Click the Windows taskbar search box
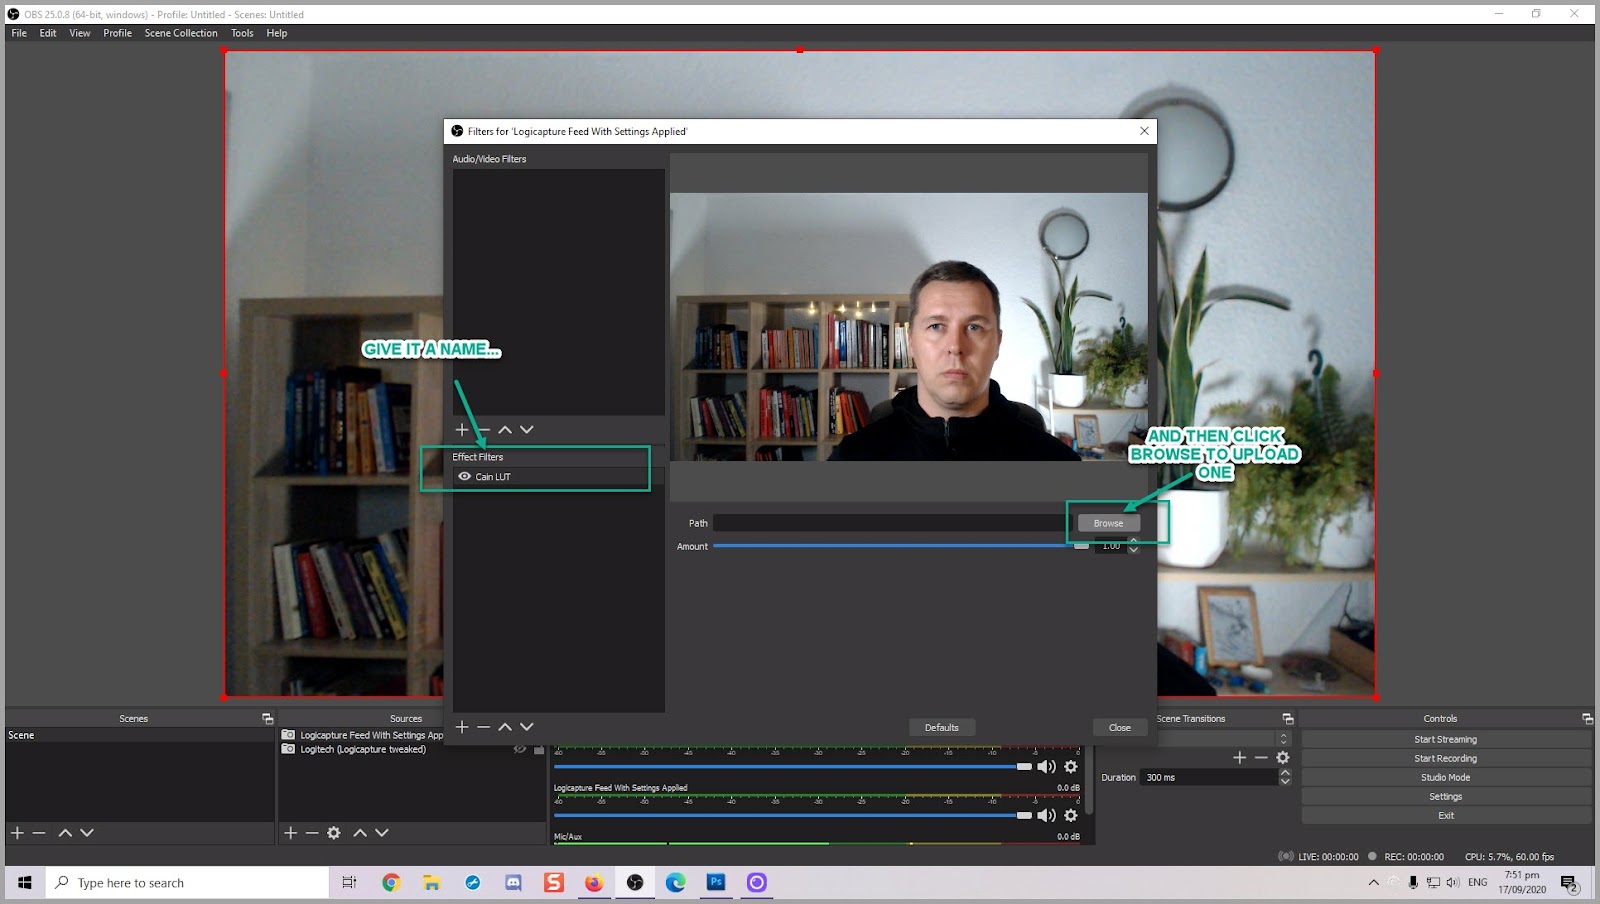This screenshot has width=1600, height=904. [x=188, y=883]
